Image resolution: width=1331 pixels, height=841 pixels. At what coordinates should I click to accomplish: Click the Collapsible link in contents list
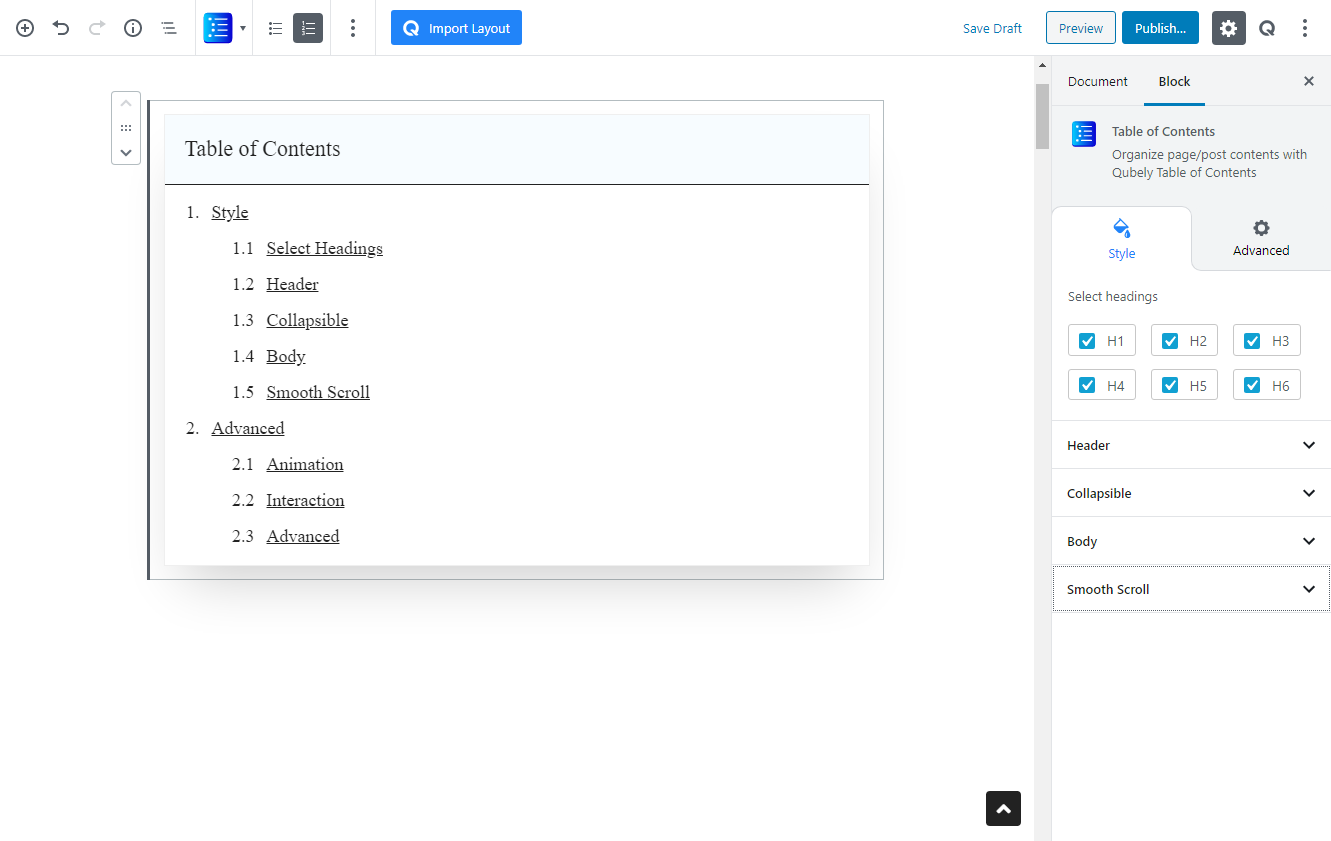coord(307,320)
